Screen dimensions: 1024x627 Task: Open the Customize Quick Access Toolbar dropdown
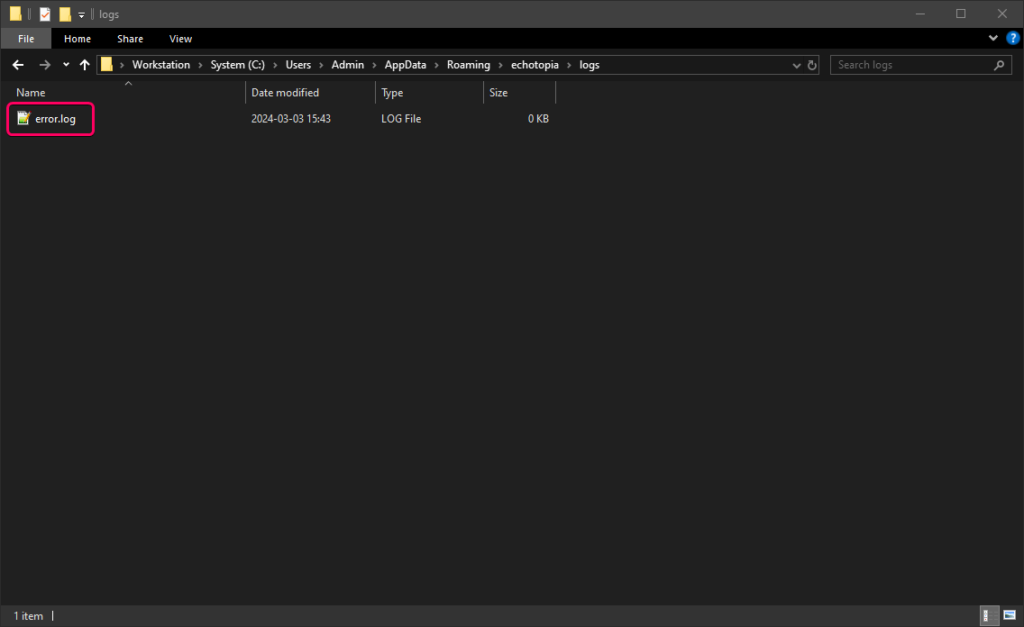coord(80,14)
